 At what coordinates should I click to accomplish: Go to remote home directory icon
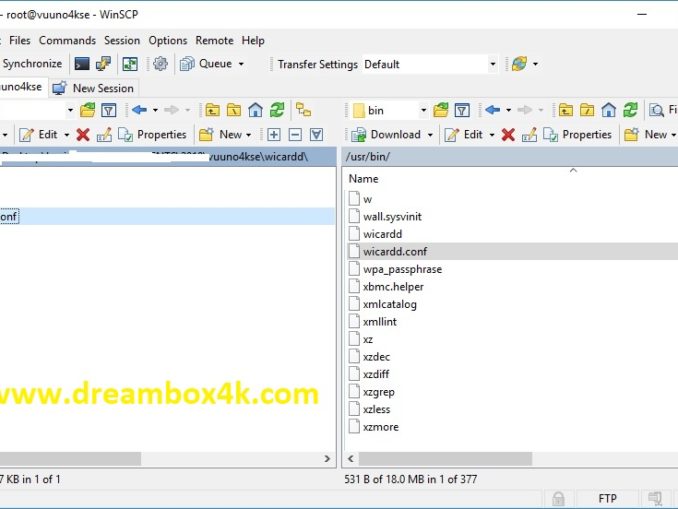tap(609, 110)
